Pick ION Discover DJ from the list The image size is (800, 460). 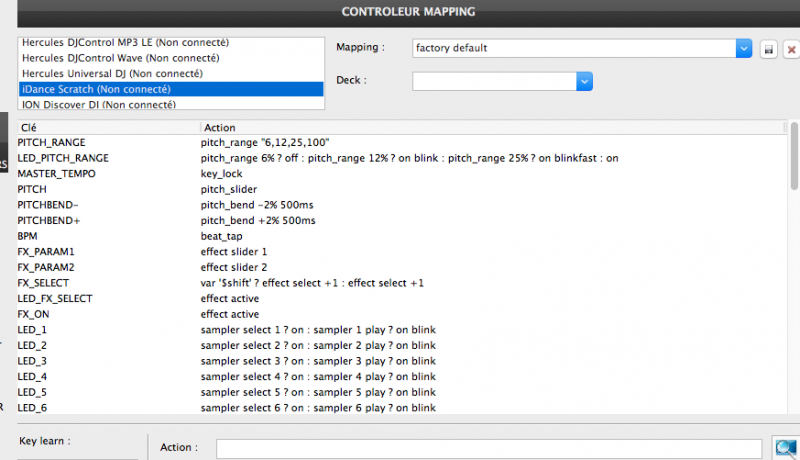[x=171, y=104]
